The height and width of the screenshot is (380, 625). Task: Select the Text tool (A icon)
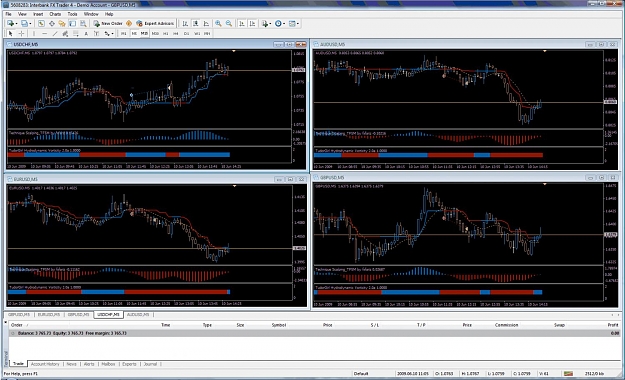(86, 33)
